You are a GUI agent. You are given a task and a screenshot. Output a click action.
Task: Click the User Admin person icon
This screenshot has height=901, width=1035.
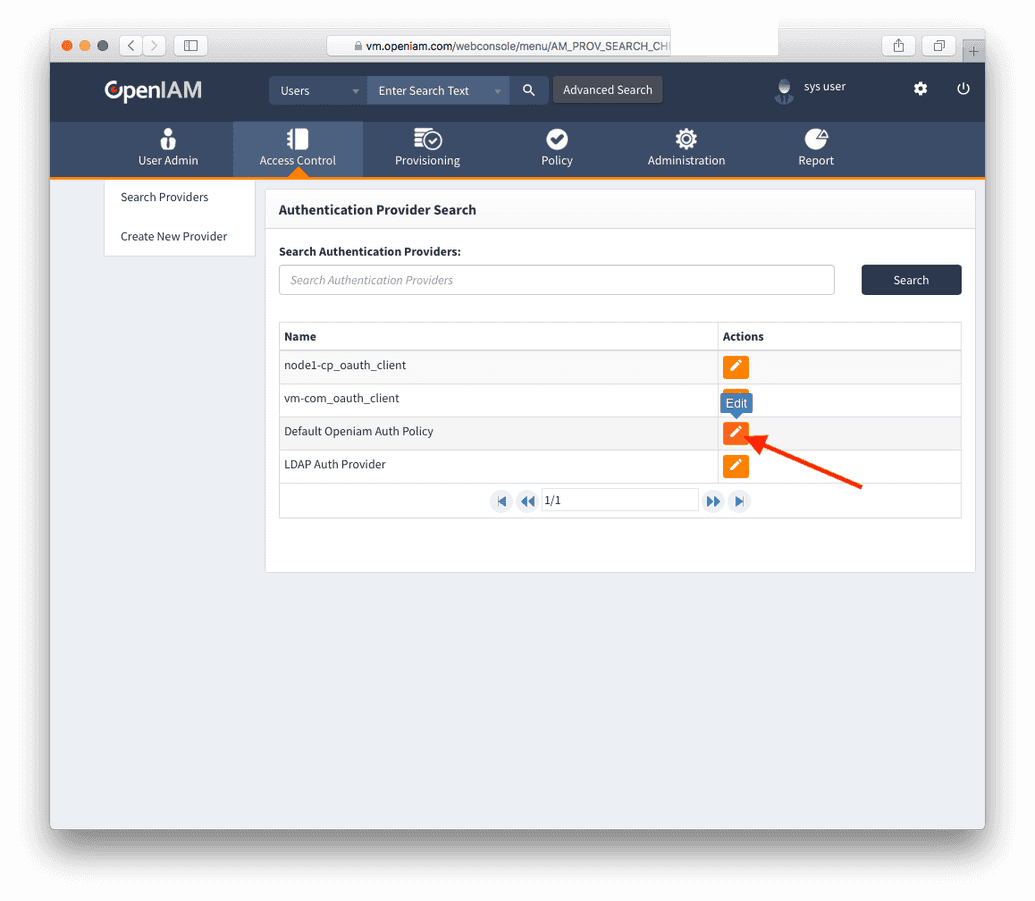167,139
